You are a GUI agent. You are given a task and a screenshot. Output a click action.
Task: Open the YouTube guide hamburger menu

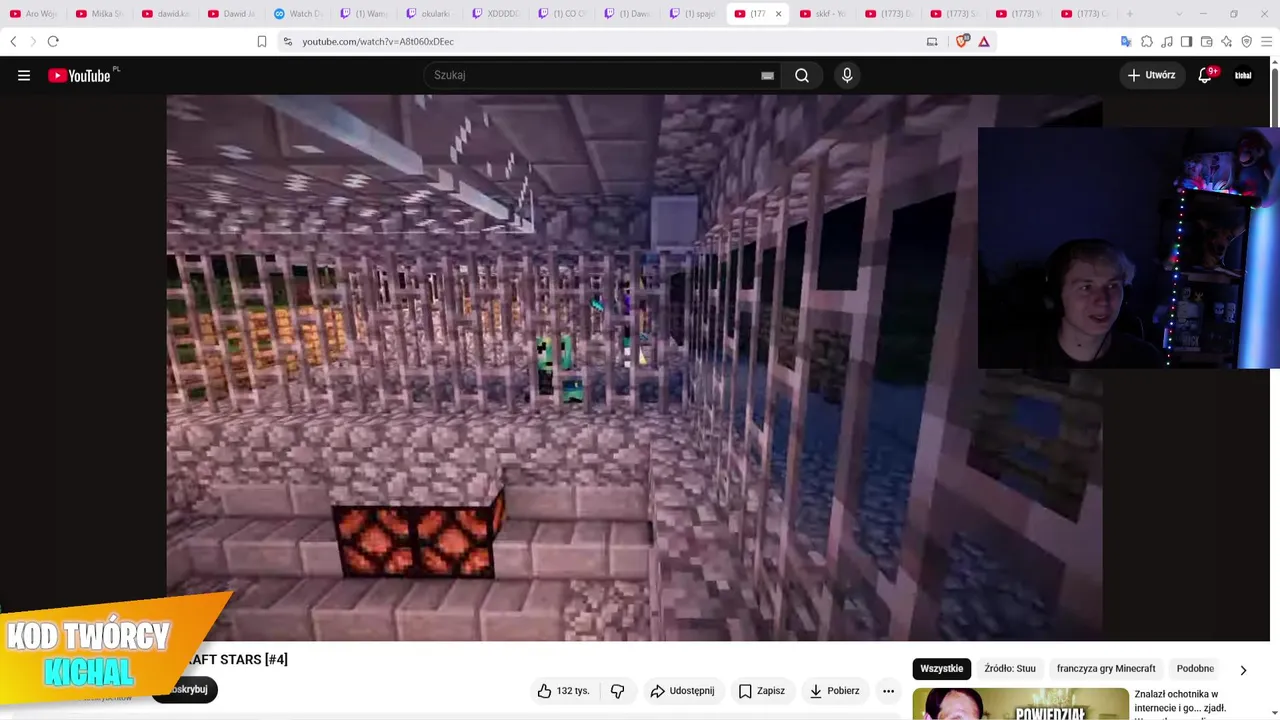(x=24, y=75)
